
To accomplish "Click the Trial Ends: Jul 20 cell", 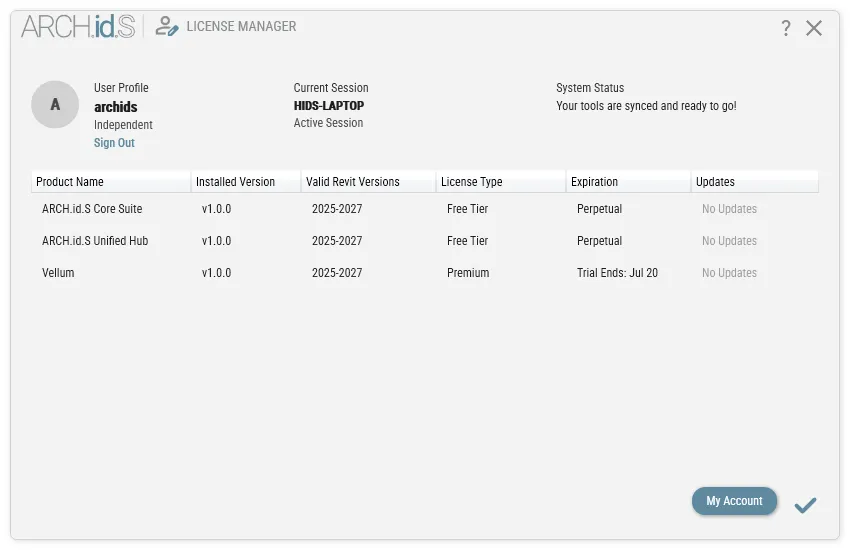I will (x=617, y=273).
